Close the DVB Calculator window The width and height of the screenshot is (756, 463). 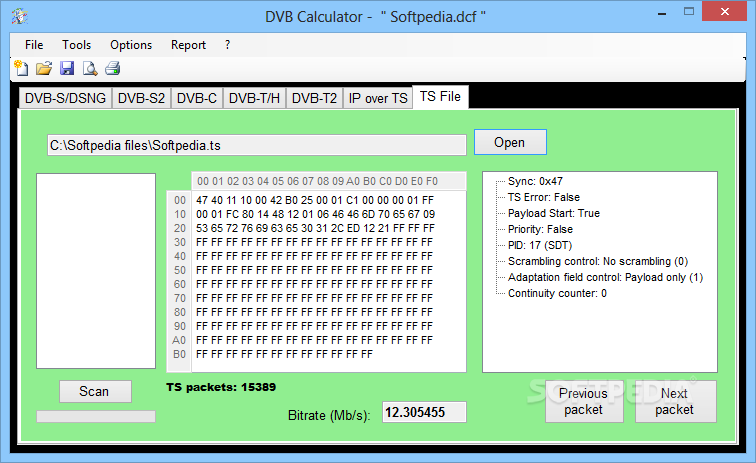[725, 12]
